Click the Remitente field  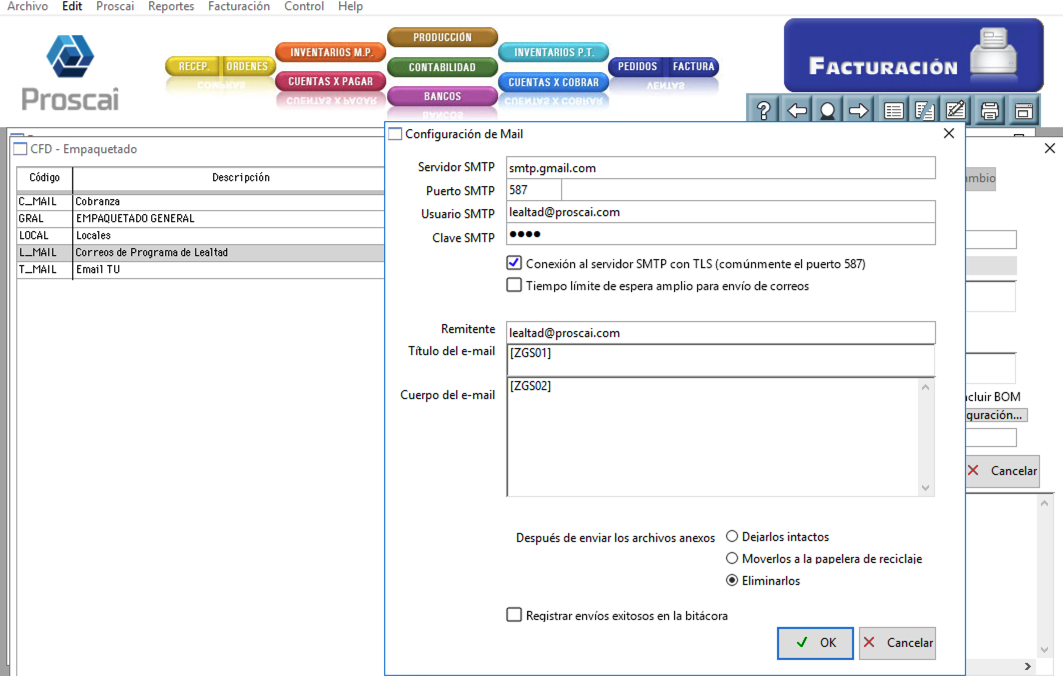720,332
